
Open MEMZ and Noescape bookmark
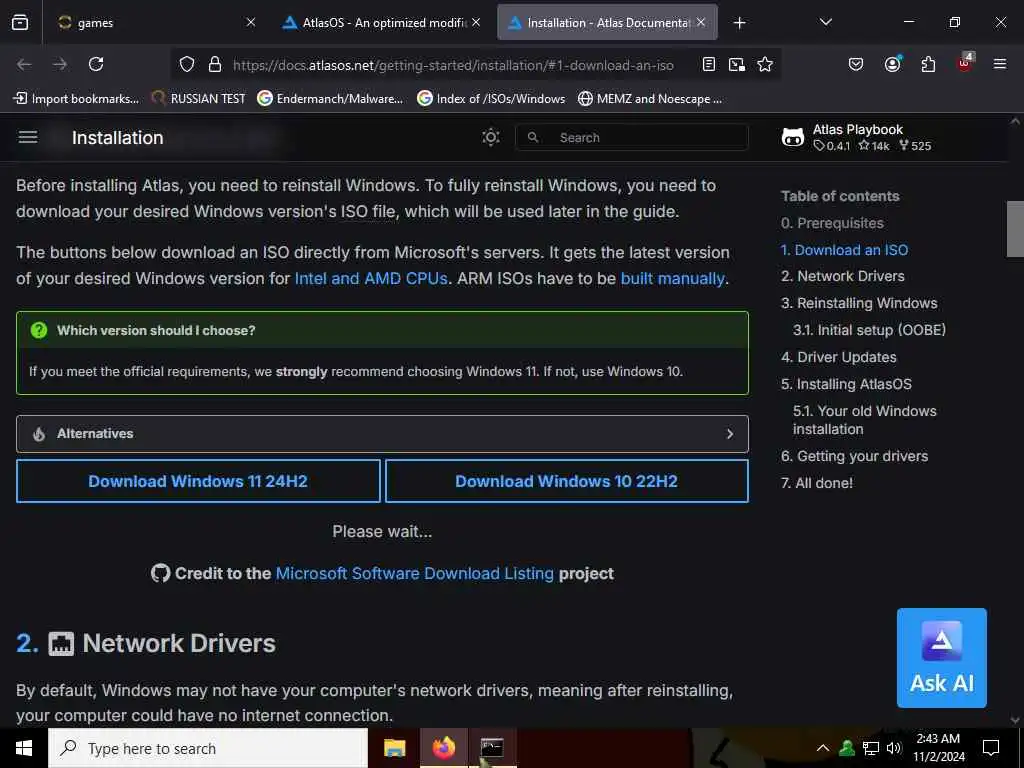[650, 99]
